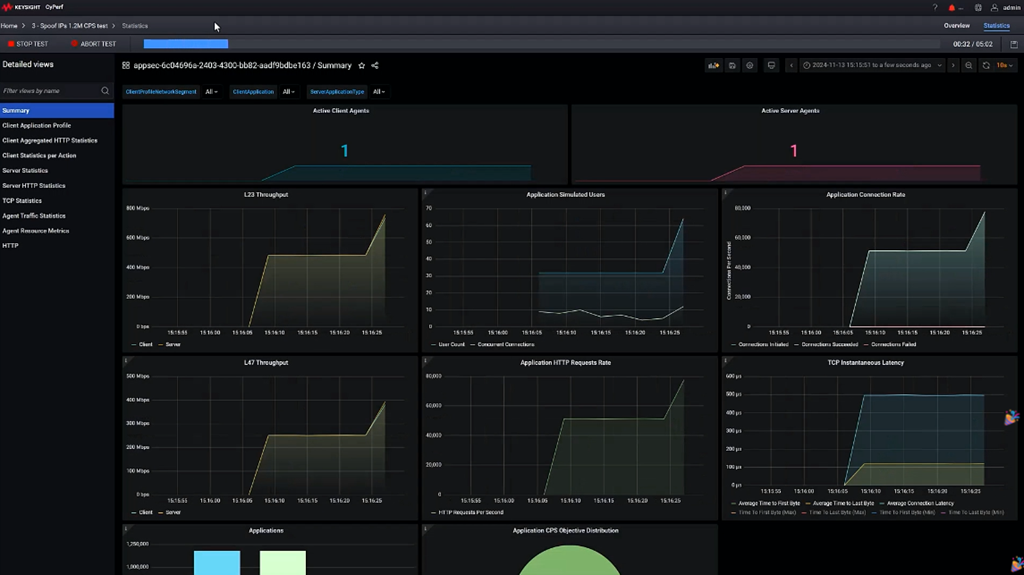Click the refresh dashboard icon
1024x575 pixels.
tap(986, 66)
